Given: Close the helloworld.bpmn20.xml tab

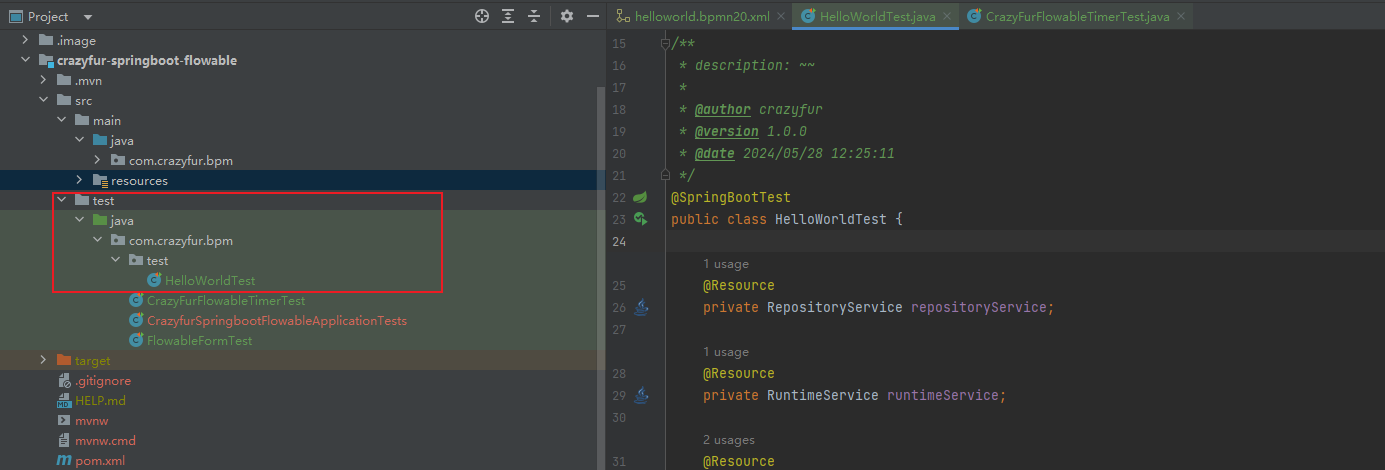Looking at the screenshot, I should [x=782, y=17].
